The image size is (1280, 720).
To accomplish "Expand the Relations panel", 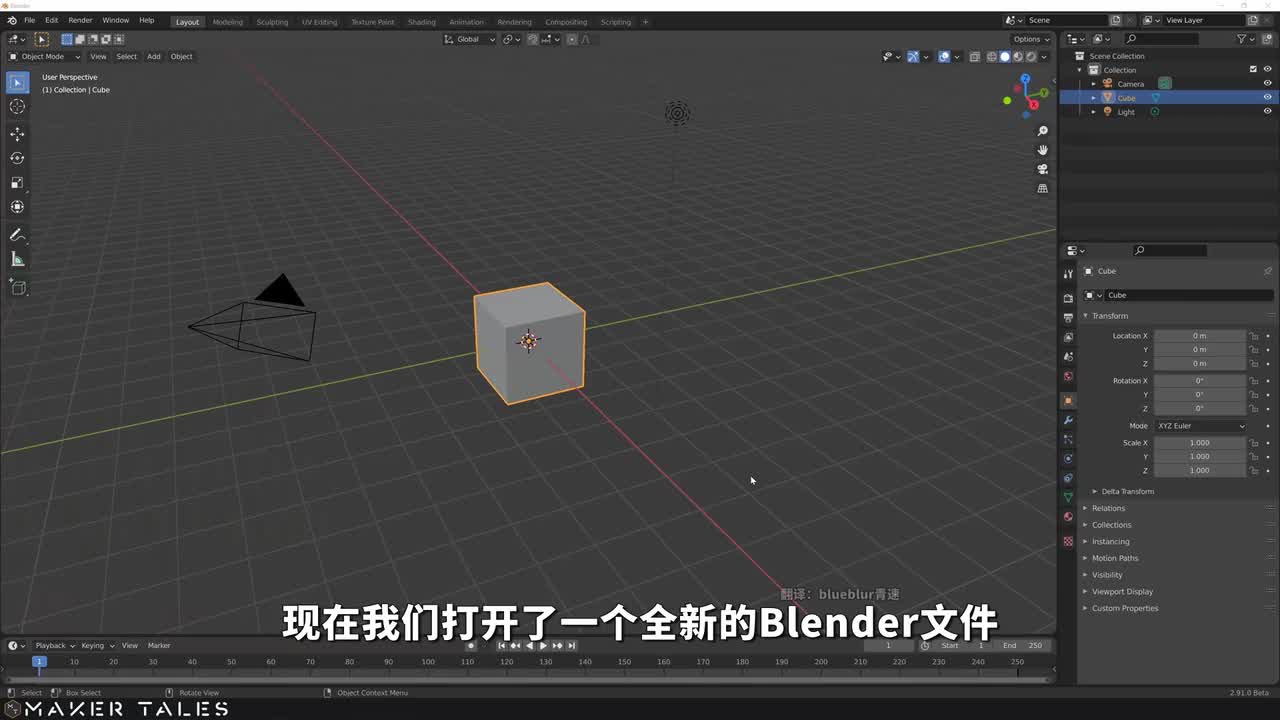I will click(1108, 509).
